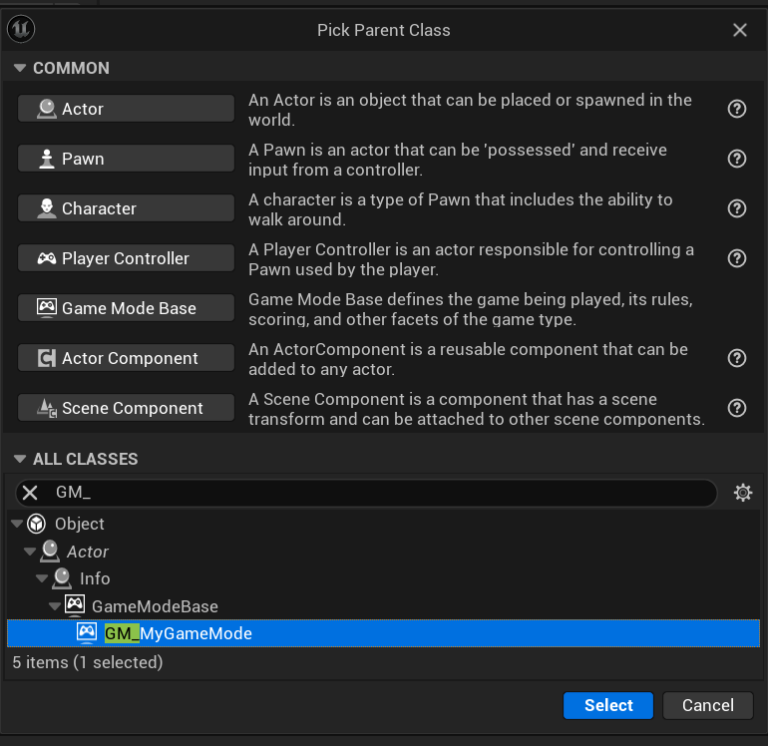Click the Unreal Engine logo icon
The height and width of the screenshot is (746, 768).
pyautogui.click(x=21, y=29)
